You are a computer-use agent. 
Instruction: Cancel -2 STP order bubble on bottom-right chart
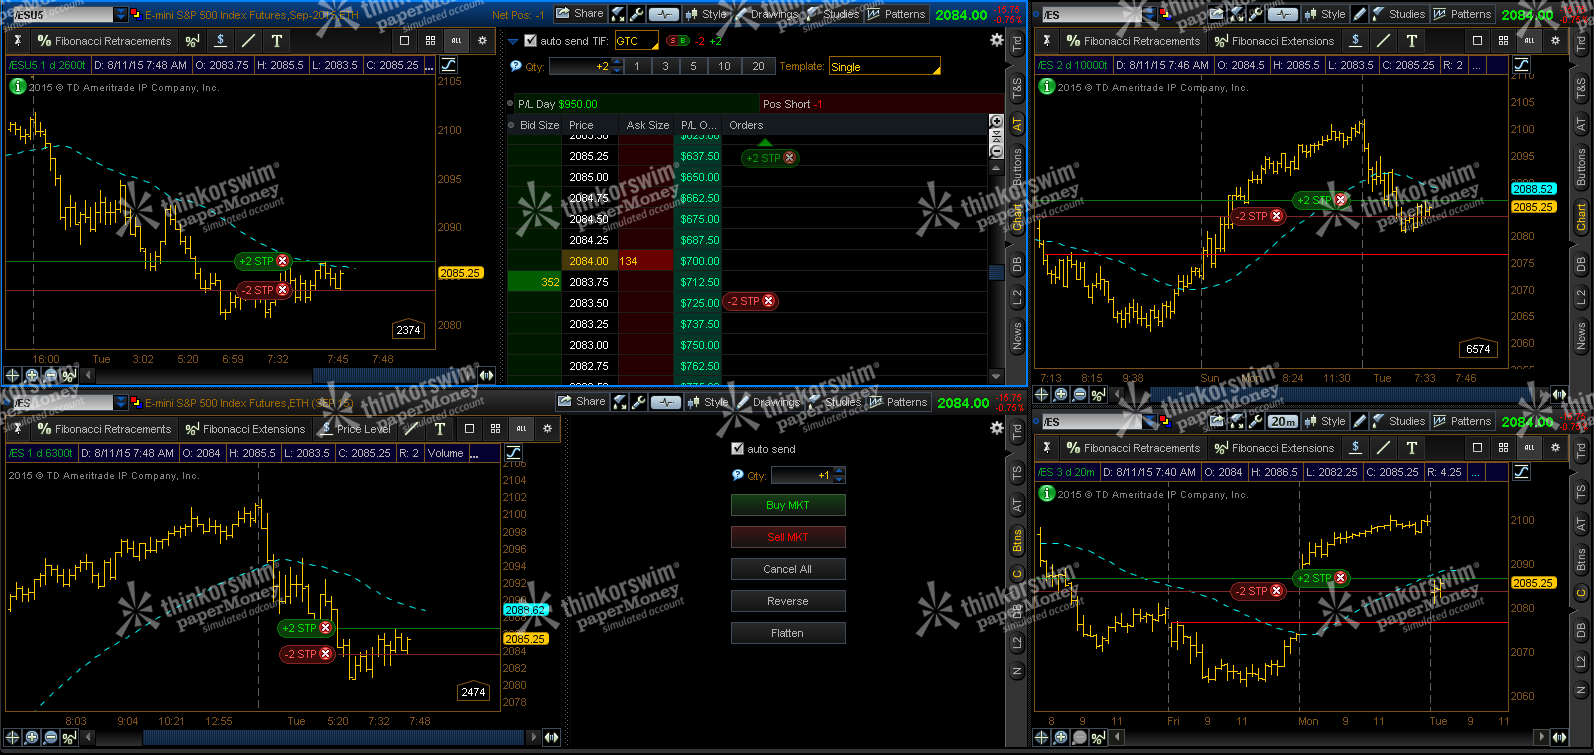click(1277, 591)
